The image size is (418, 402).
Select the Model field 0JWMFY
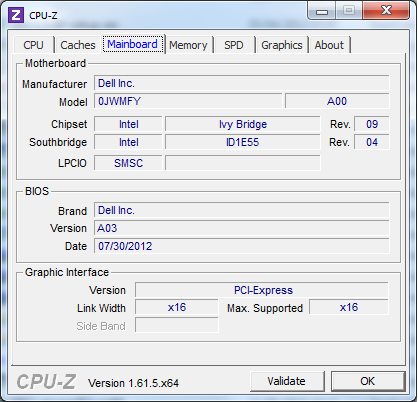188,101
